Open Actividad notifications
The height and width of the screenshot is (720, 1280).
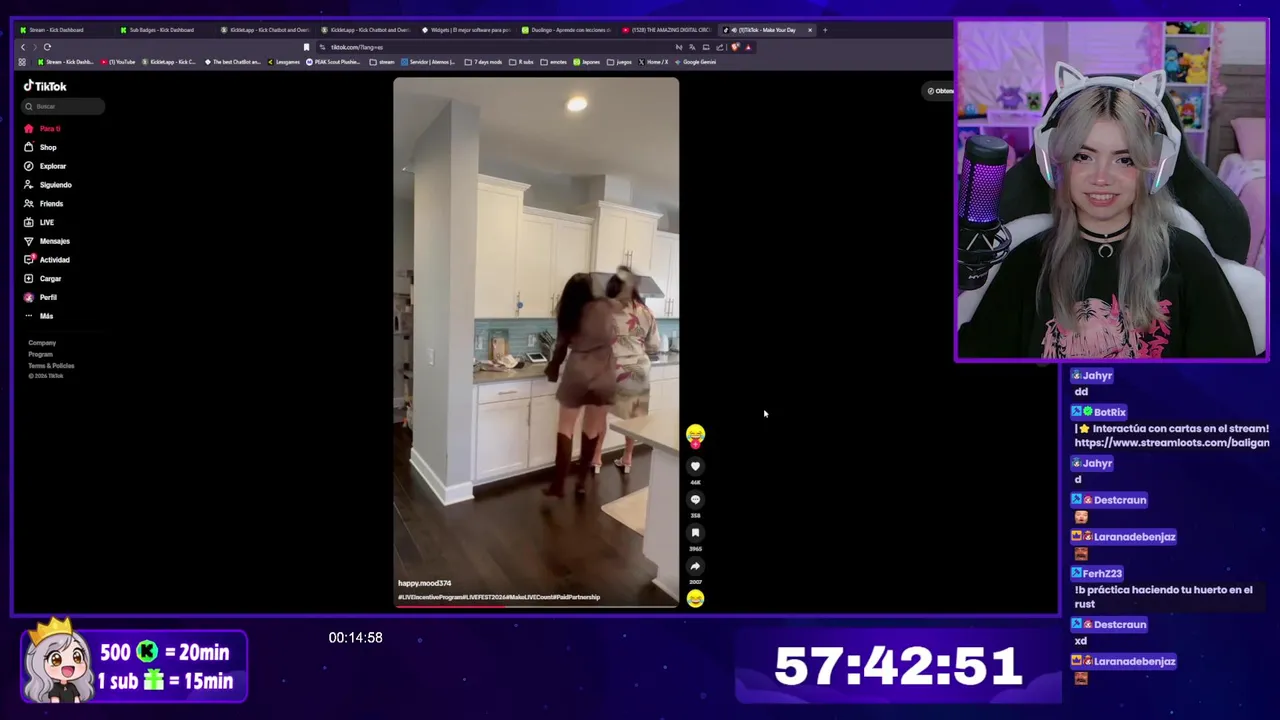(x=47, y=260)
